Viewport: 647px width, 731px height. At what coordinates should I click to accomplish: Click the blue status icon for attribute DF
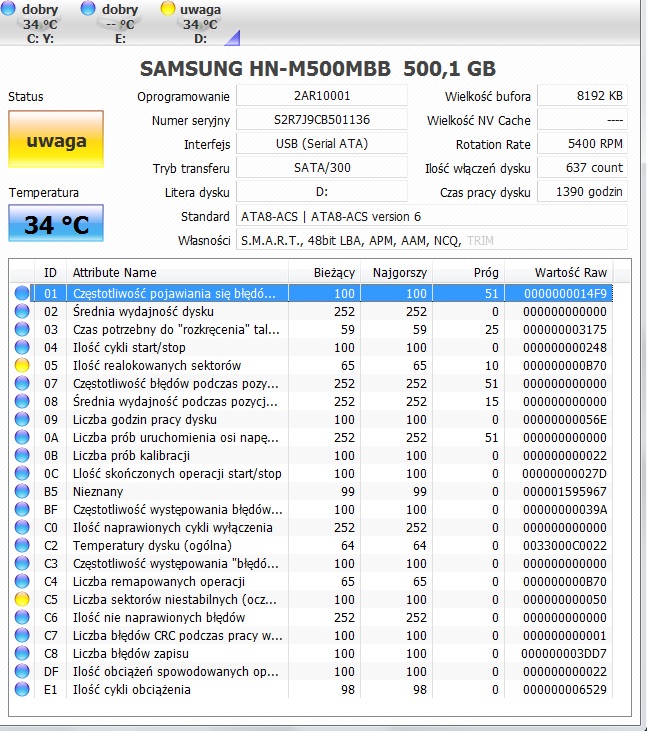[22, 671]
